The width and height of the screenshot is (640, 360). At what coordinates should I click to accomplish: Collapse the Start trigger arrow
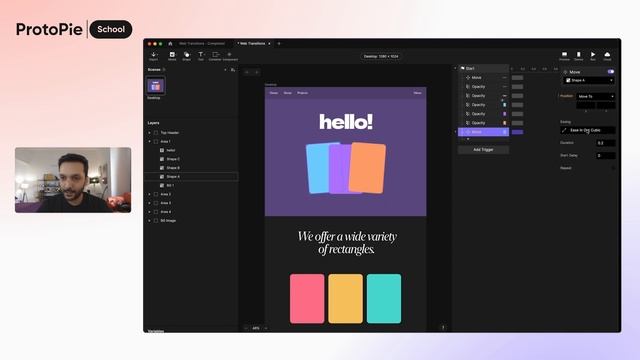click(x=456, y=68)
